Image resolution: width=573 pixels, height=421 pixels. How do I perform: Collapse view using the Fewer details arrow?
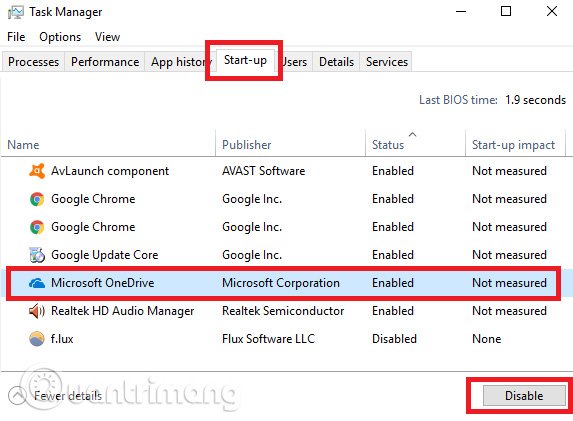point(17,396)
